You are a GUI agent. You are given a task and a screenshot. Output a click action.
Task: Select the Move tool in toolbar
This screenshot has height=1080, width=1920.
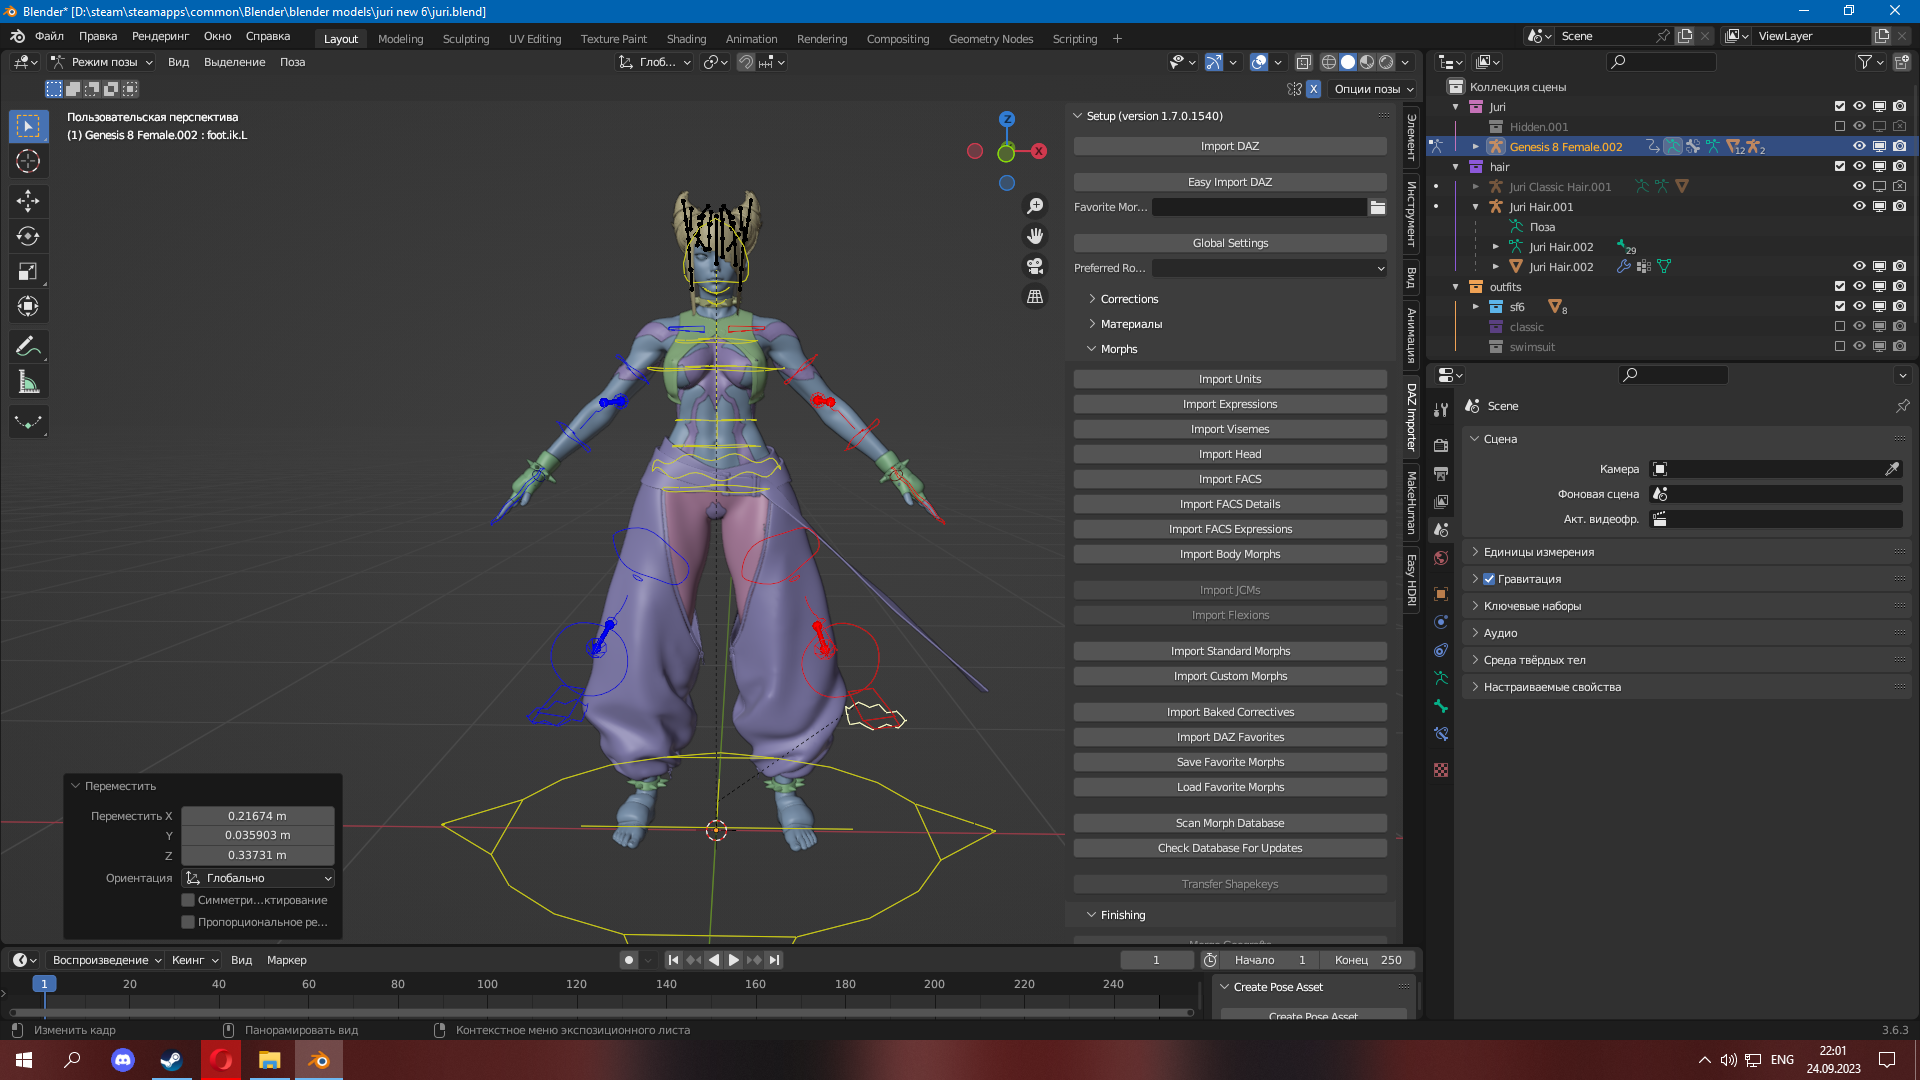(28, 201)
